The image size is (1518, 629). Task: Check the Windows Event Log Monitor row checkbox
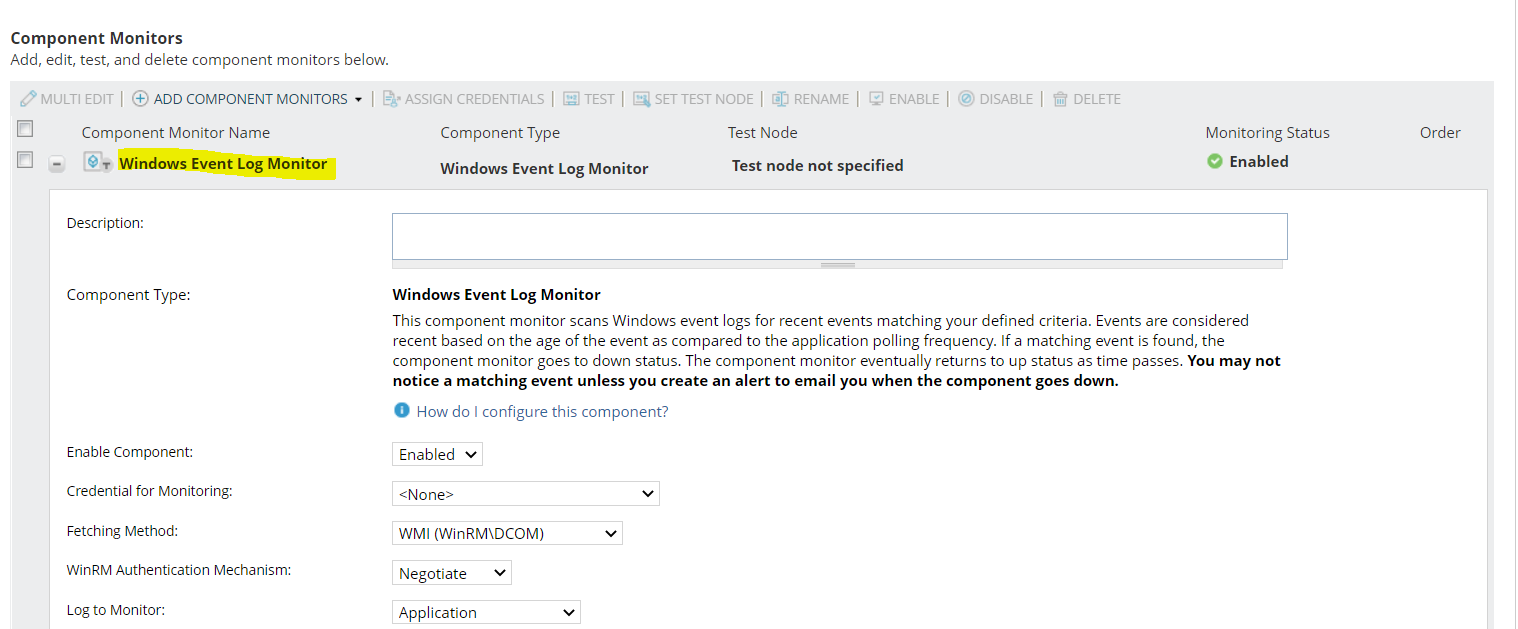(x=25, y=160)
